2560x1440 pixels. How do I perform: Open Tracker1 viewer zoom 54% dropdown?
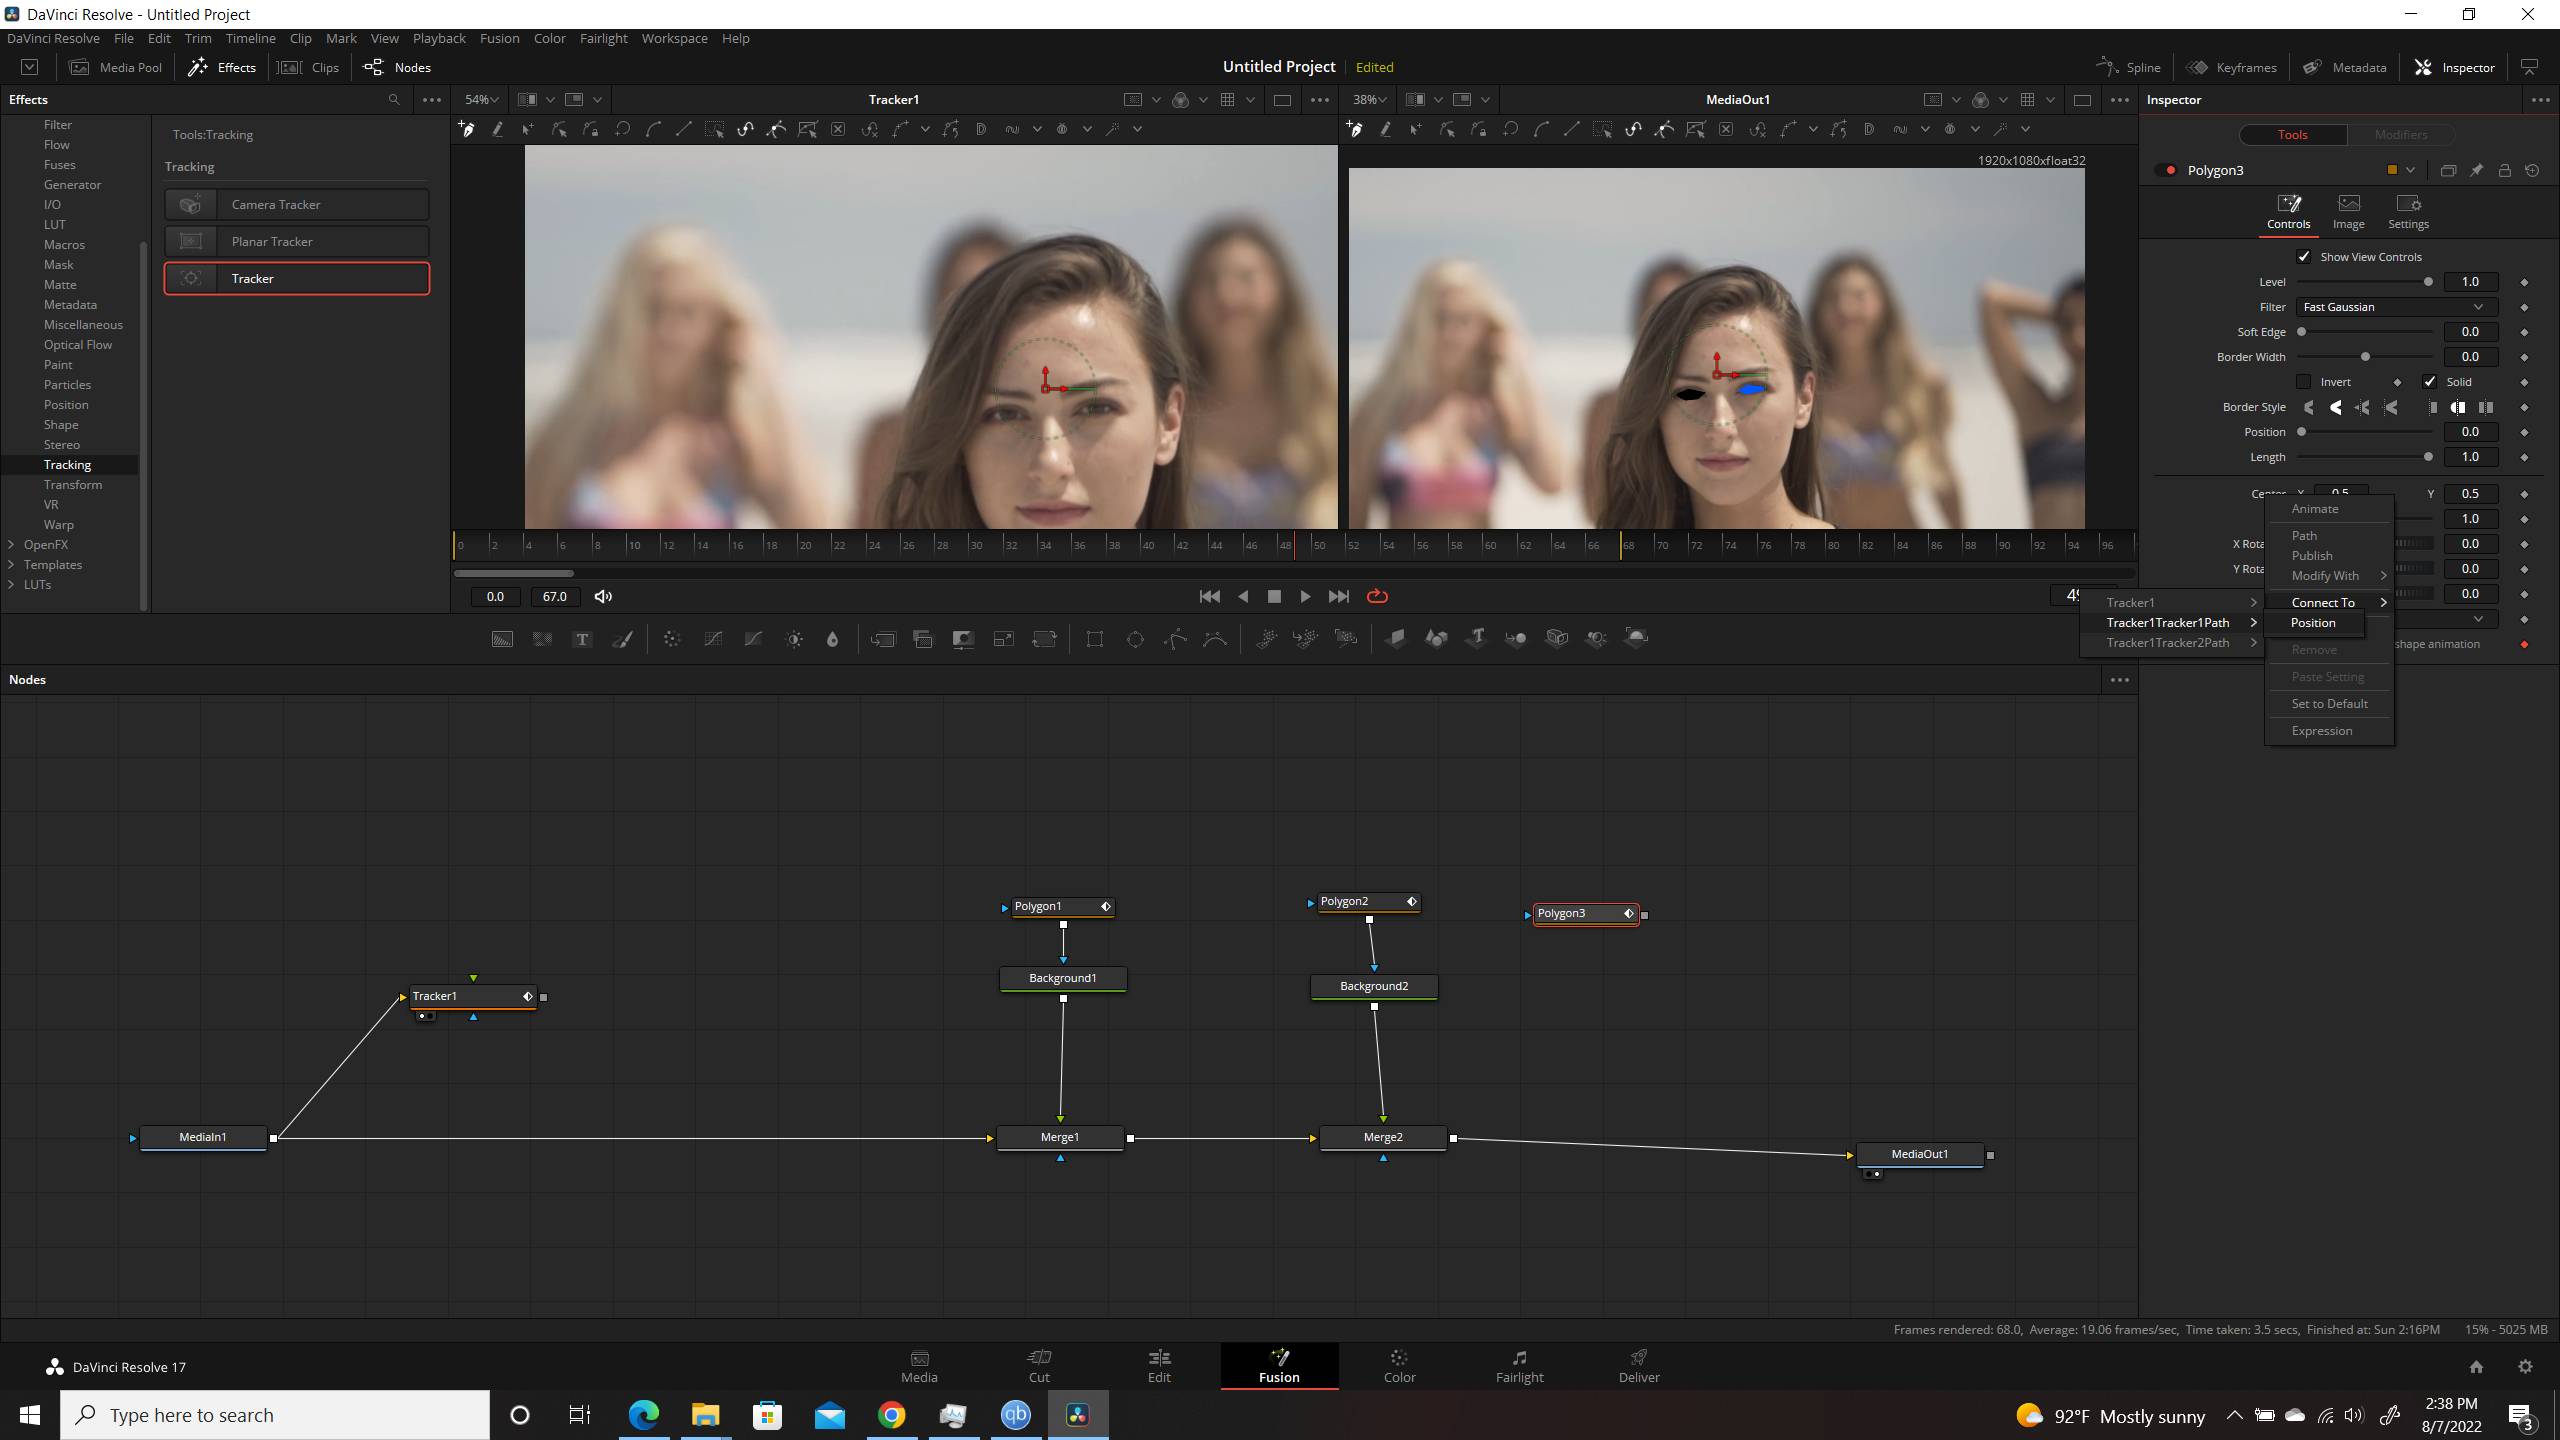(481, 99)
